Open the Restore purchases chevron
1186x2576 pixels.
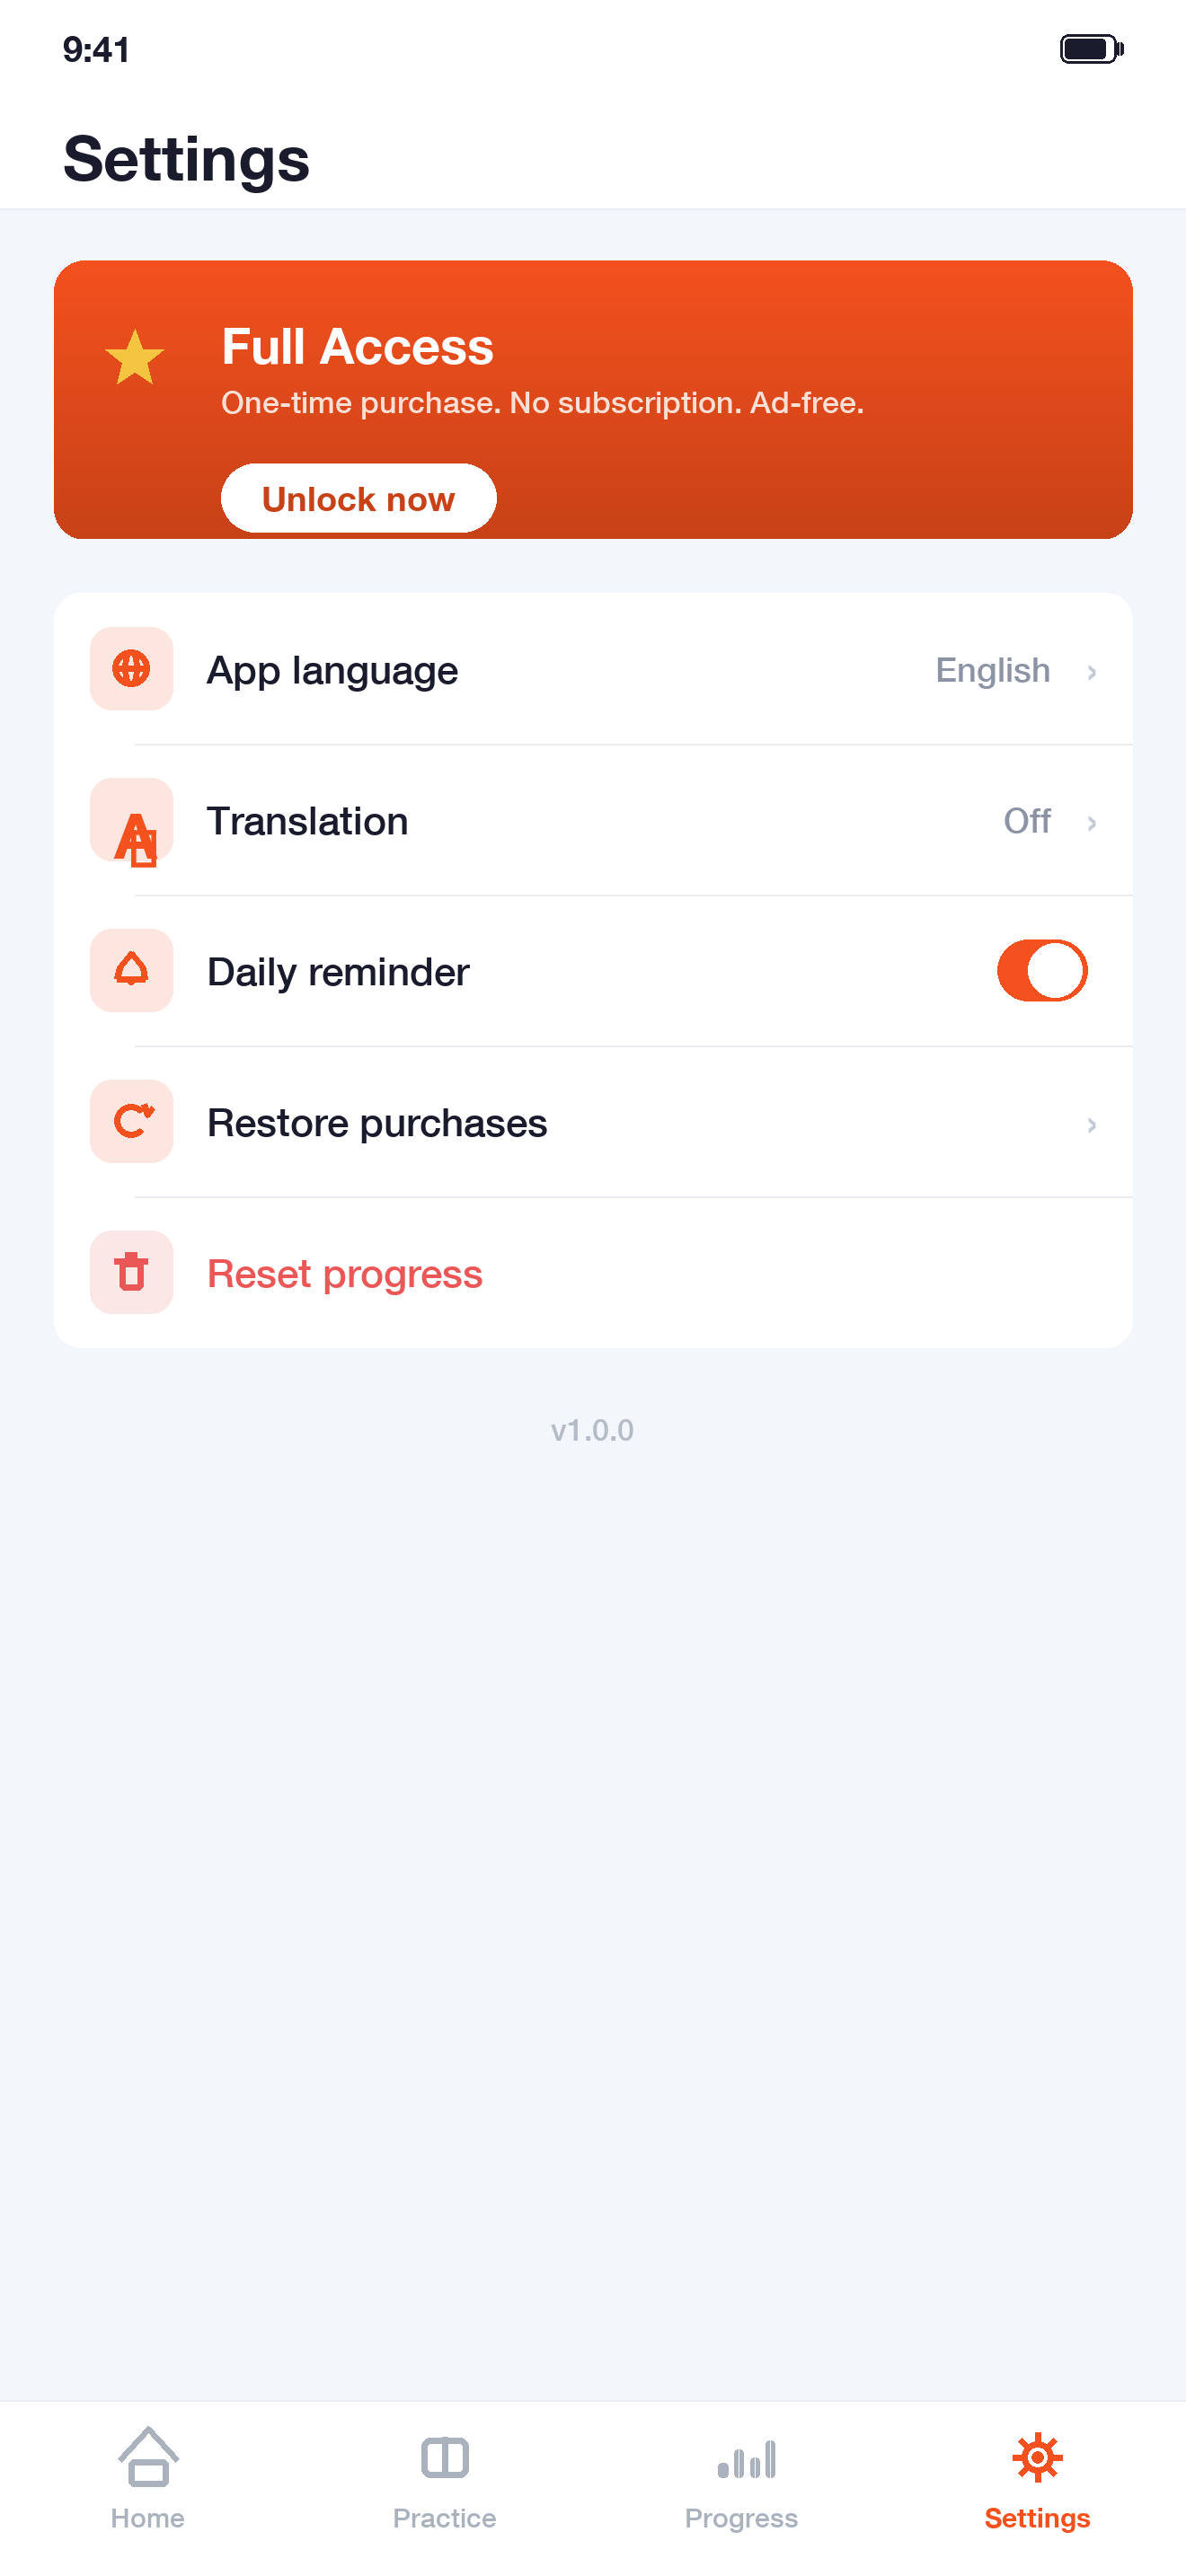(1091, 1125)
